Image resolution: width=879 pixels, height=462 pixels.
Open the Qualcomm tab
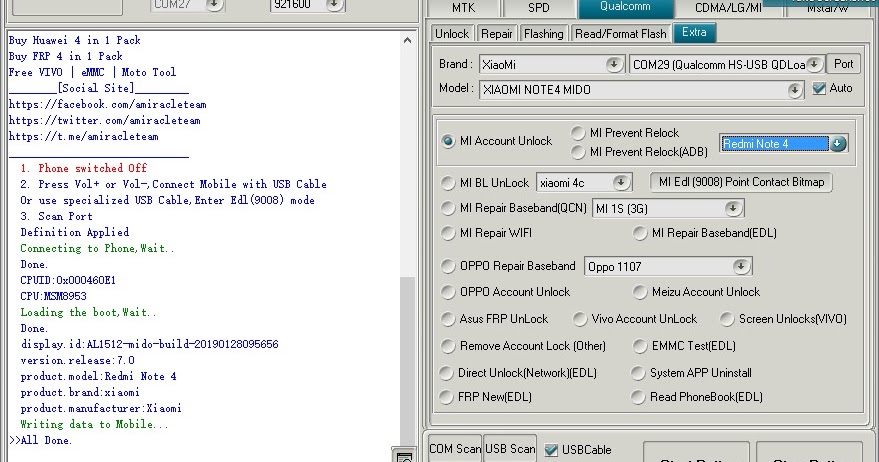tap(625, 7)
